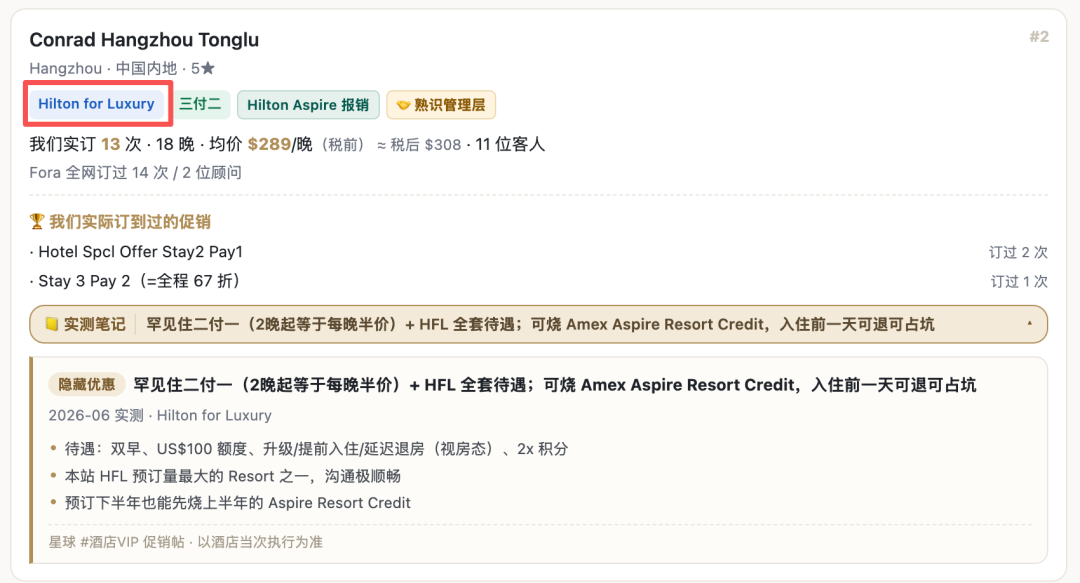Click the Hilton for Luxury tag
The width and height of the screenshot is (1080, 583).
(x=96, y=104)
